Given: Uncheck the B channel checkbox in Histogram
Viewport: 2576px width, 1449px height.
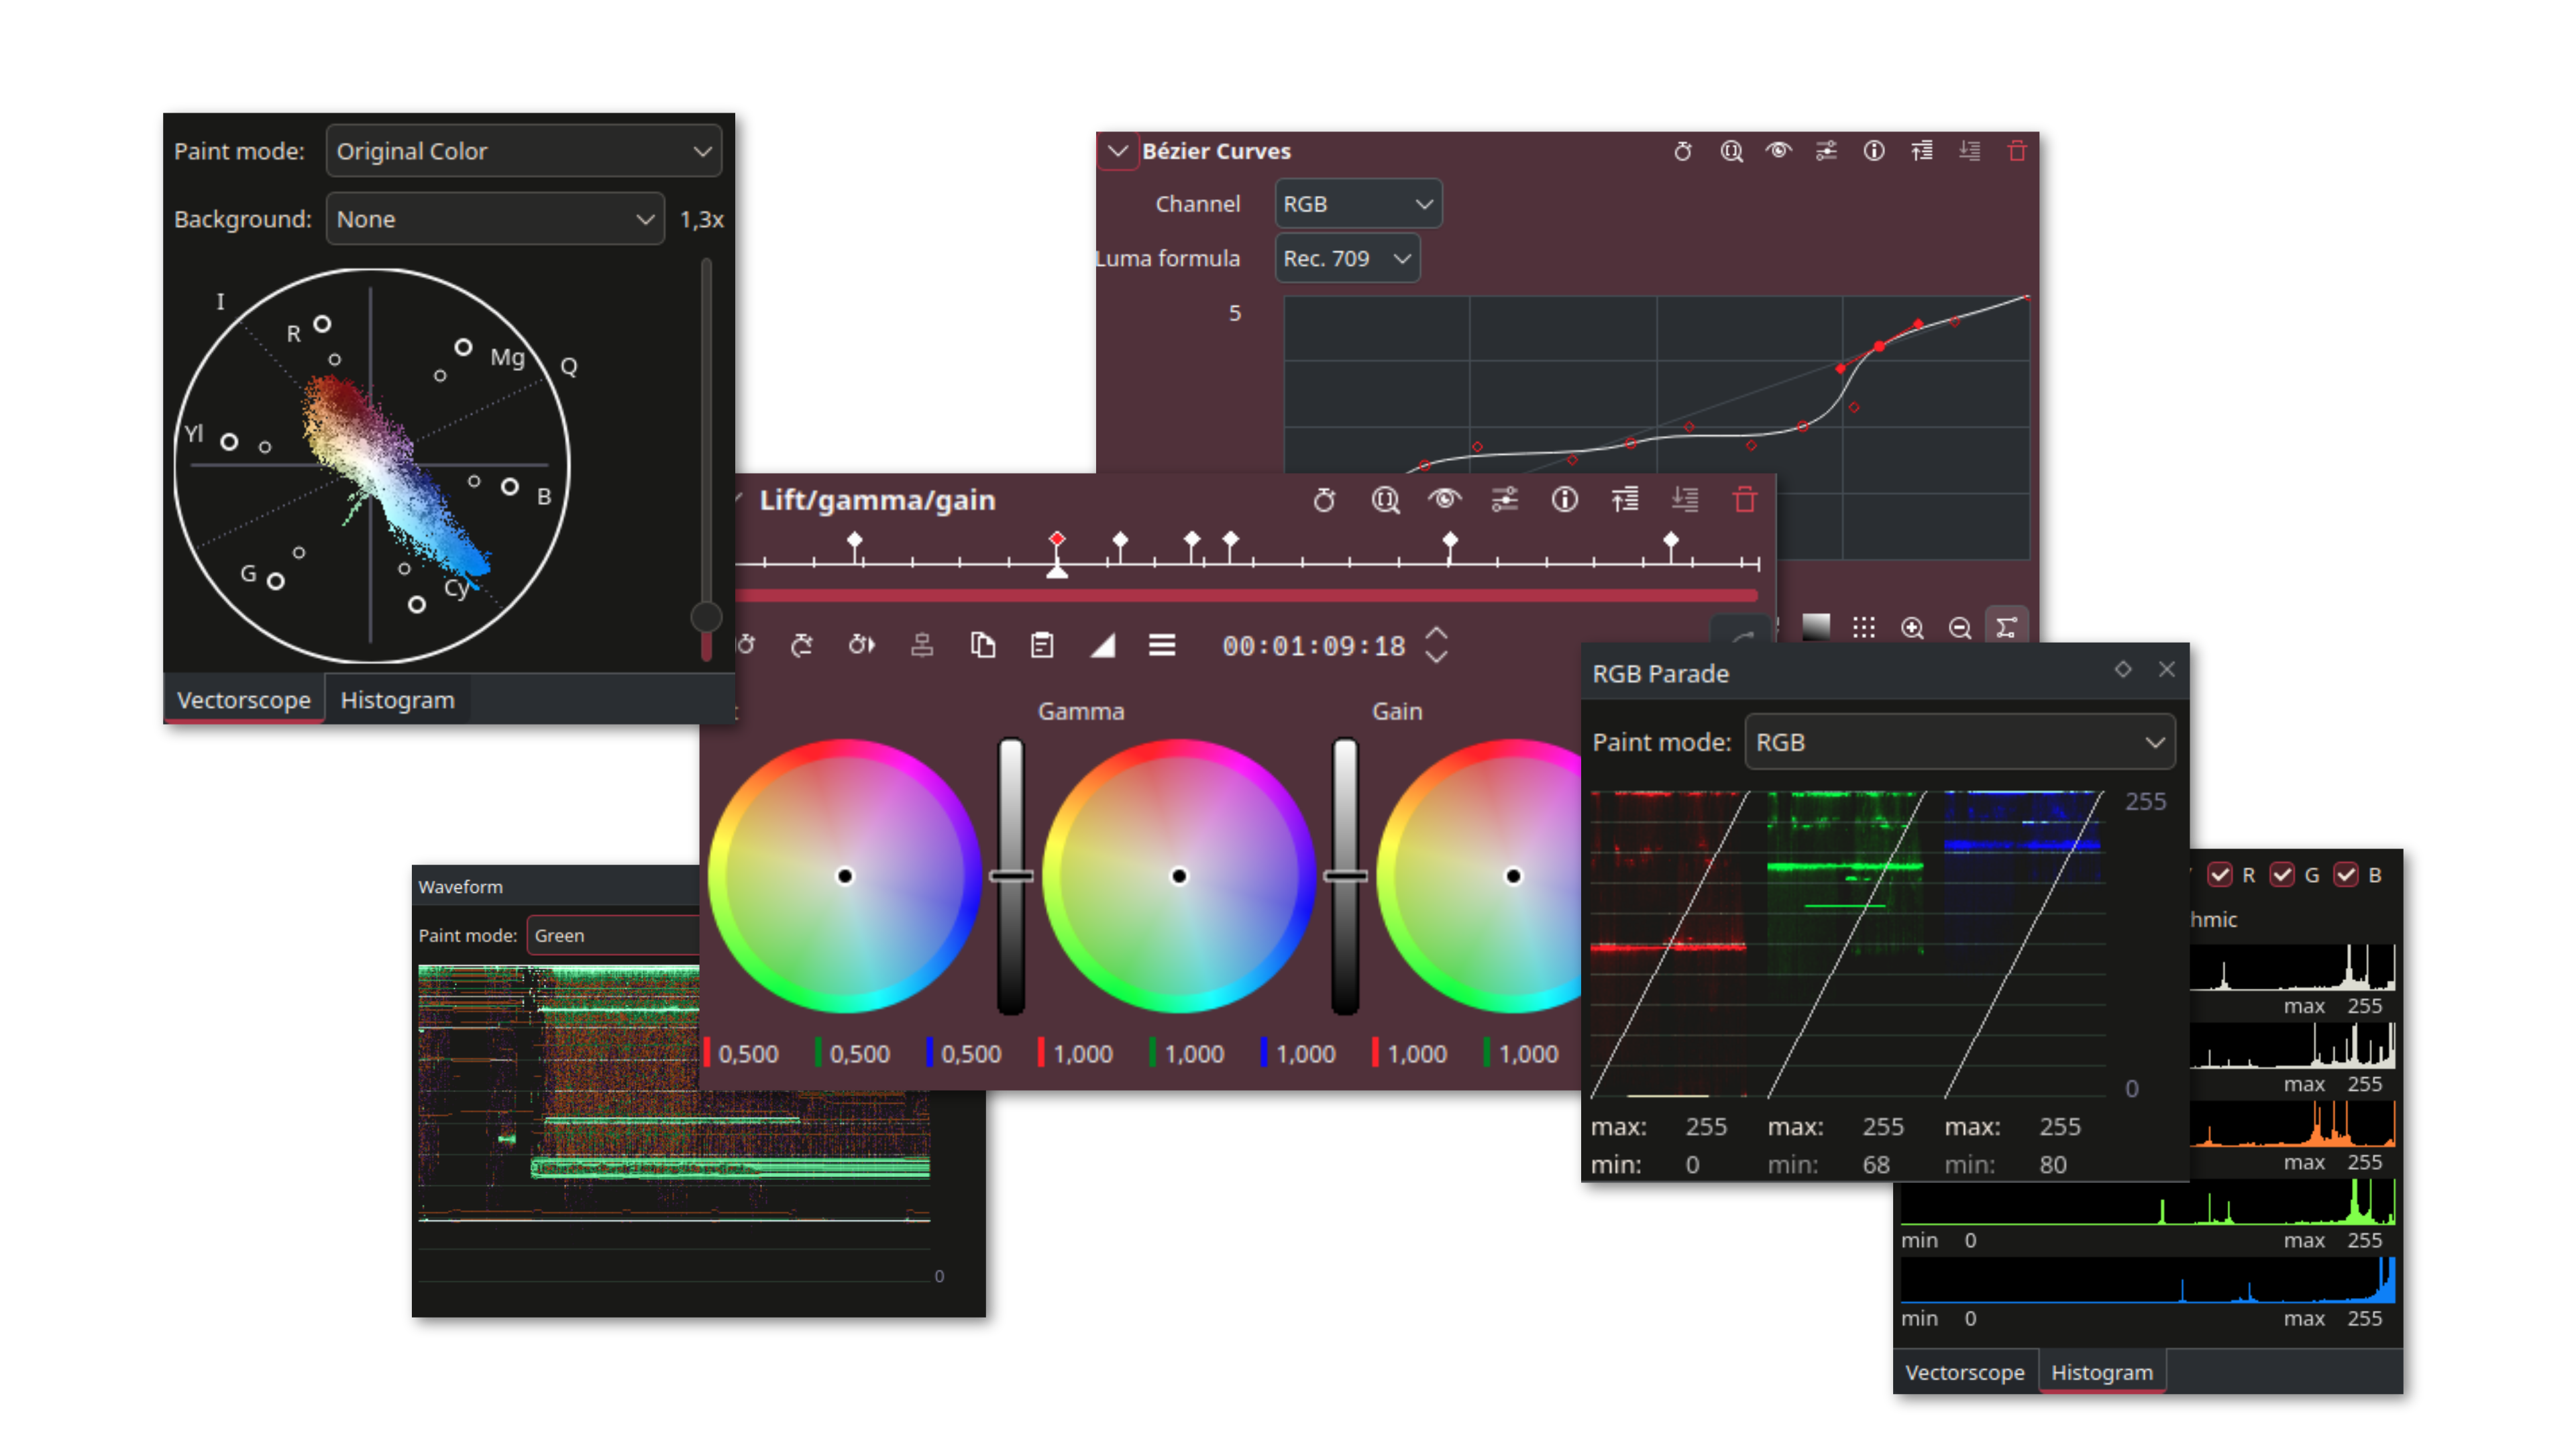Looking at the screenshot, I should coord(2346,875).
